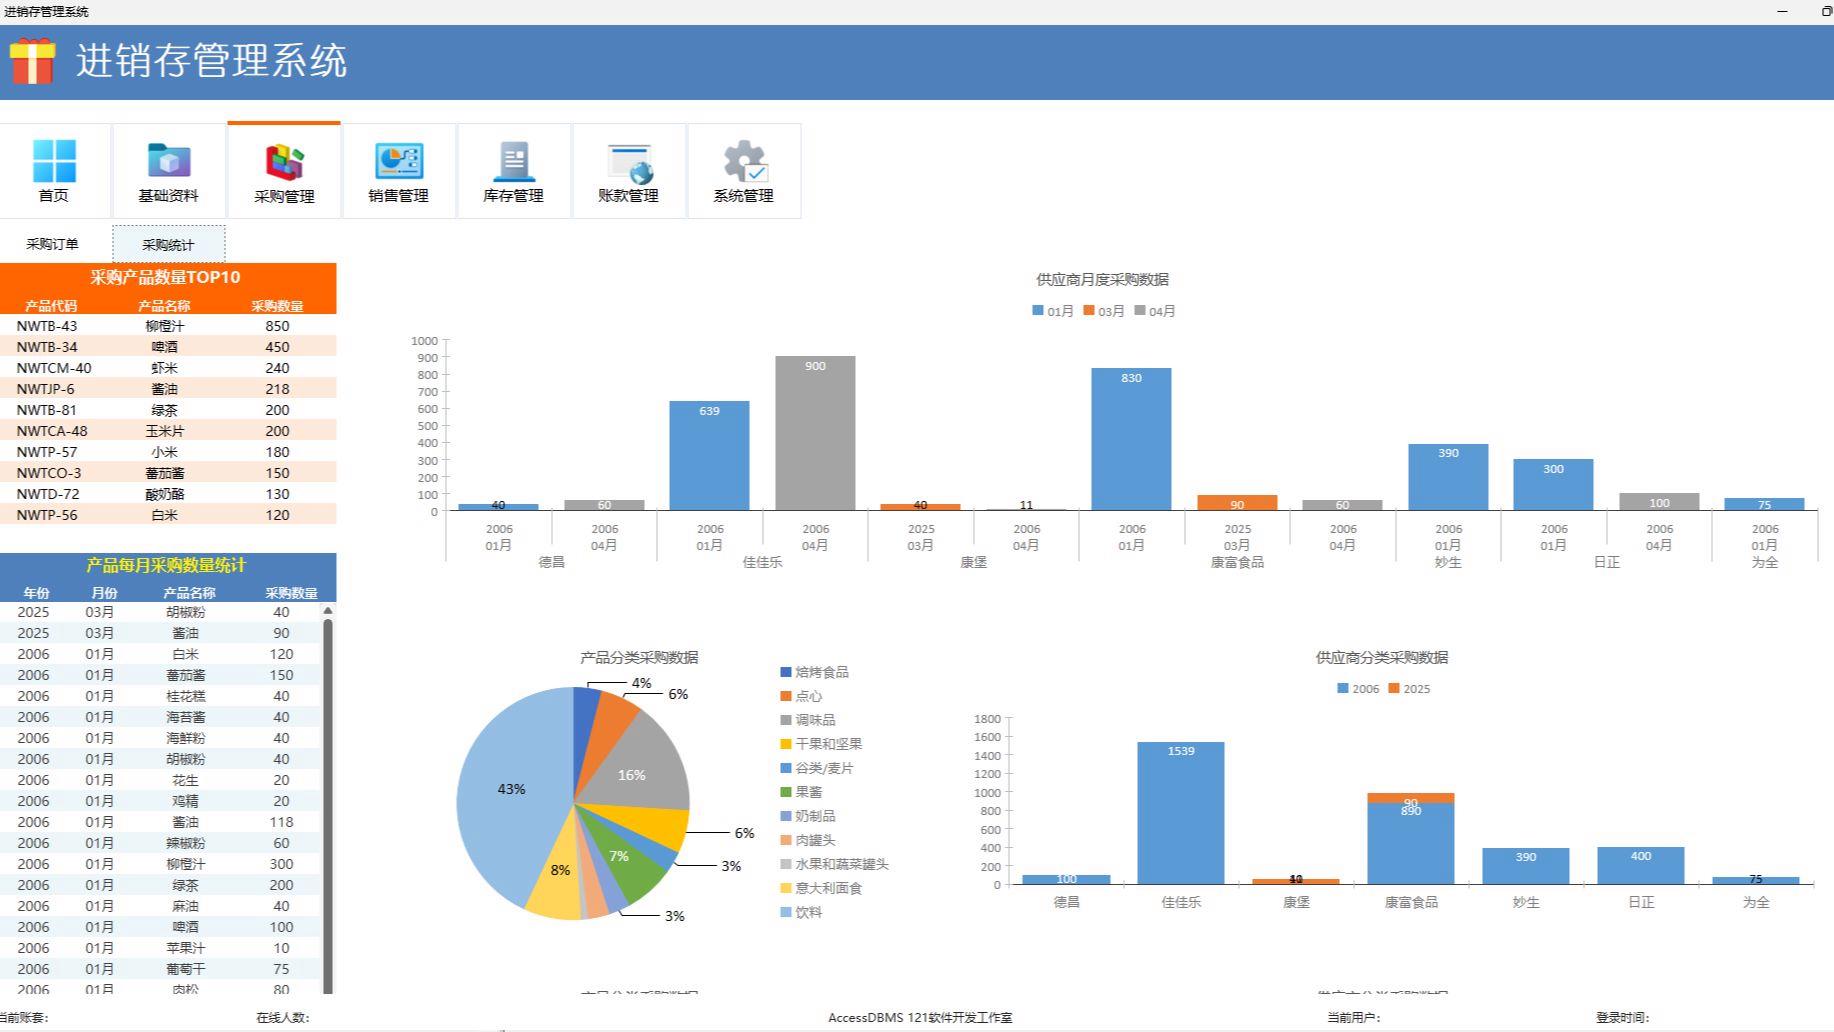
Task: Select the 采购管理 module icon
Action: [284, 171]
